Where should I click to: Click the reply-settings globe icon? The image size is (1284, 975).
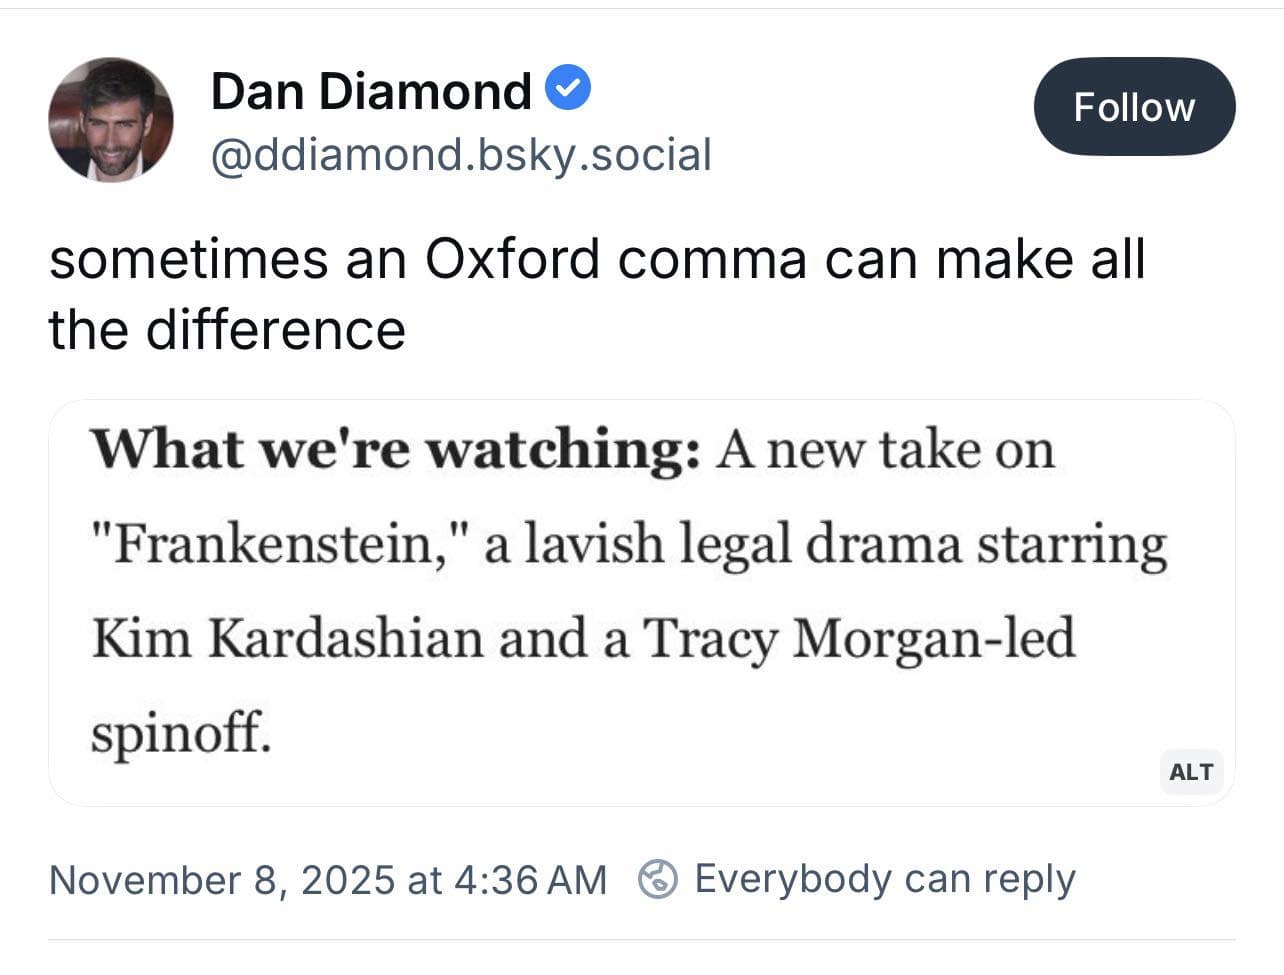point(658,879)
